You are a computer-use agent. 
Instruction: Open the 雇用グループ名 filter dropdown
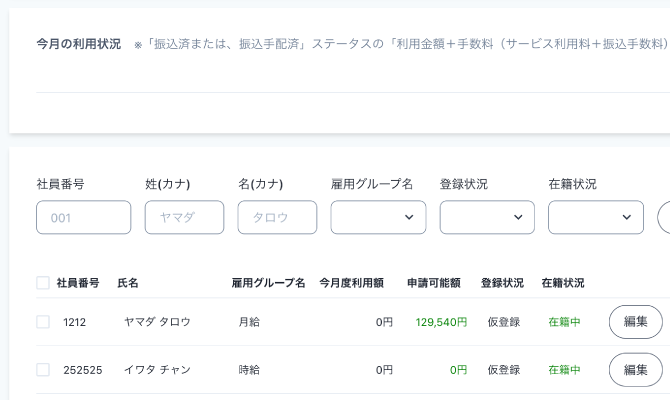378,217
